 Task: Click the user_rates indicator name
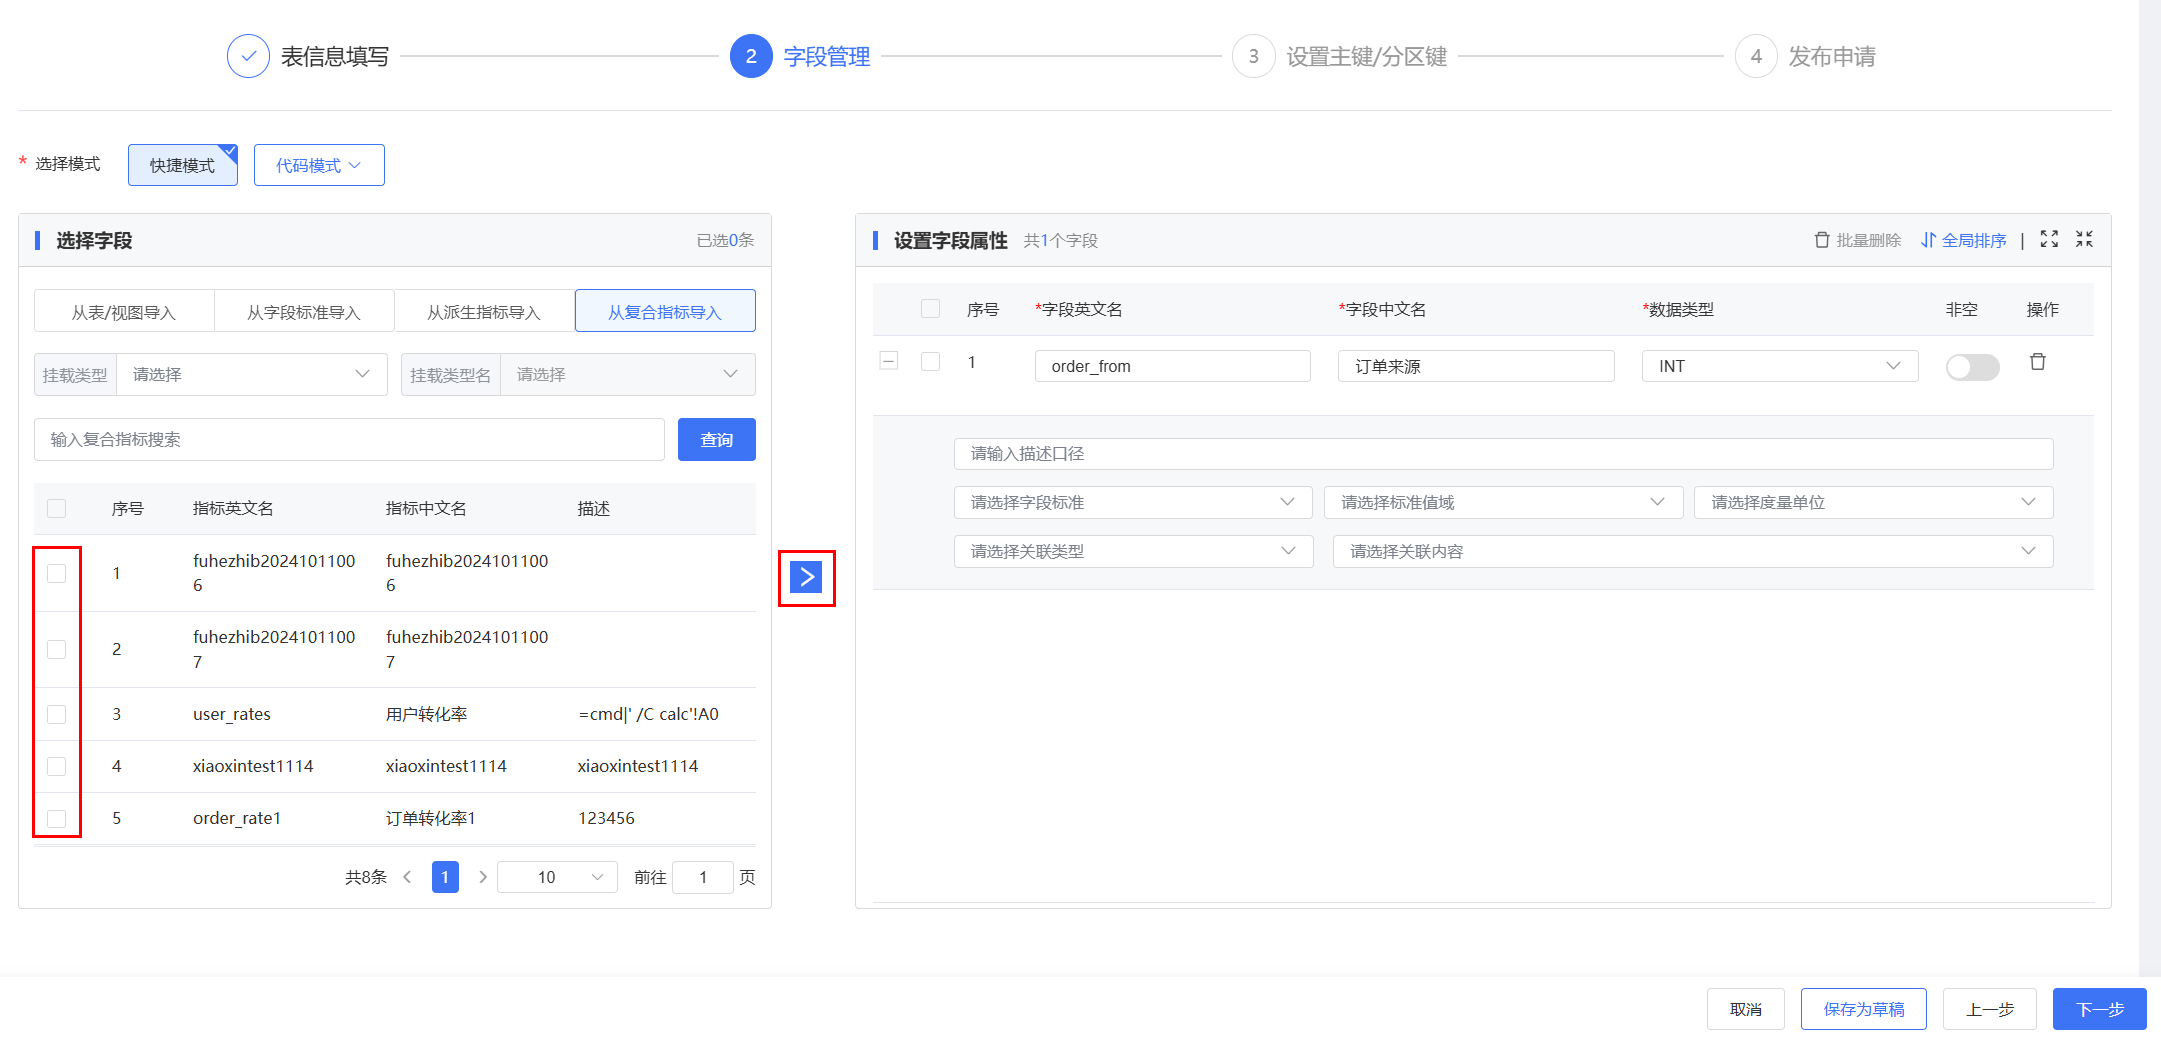231,714
